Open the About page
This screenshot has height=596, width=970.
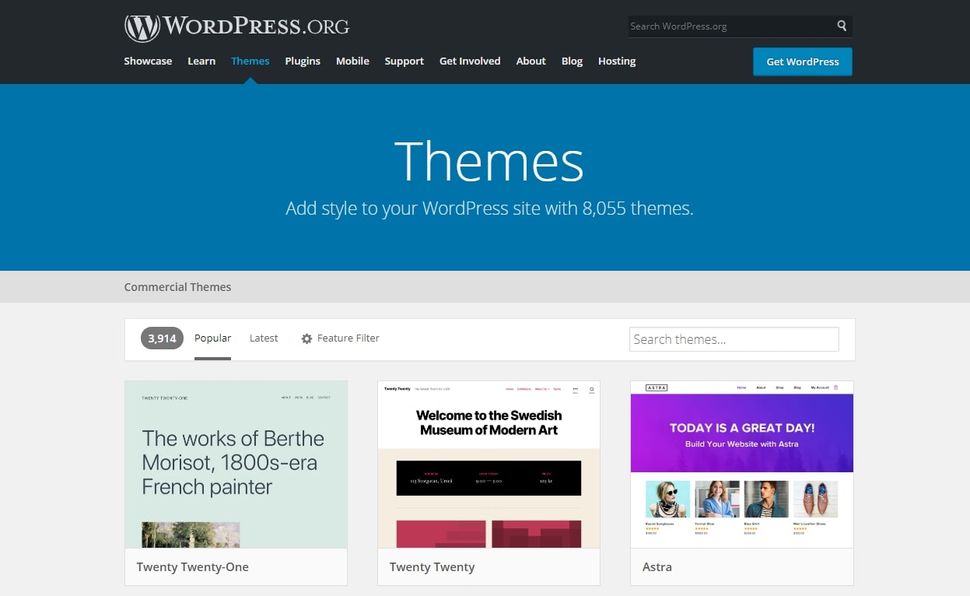(x=531, y=61)
